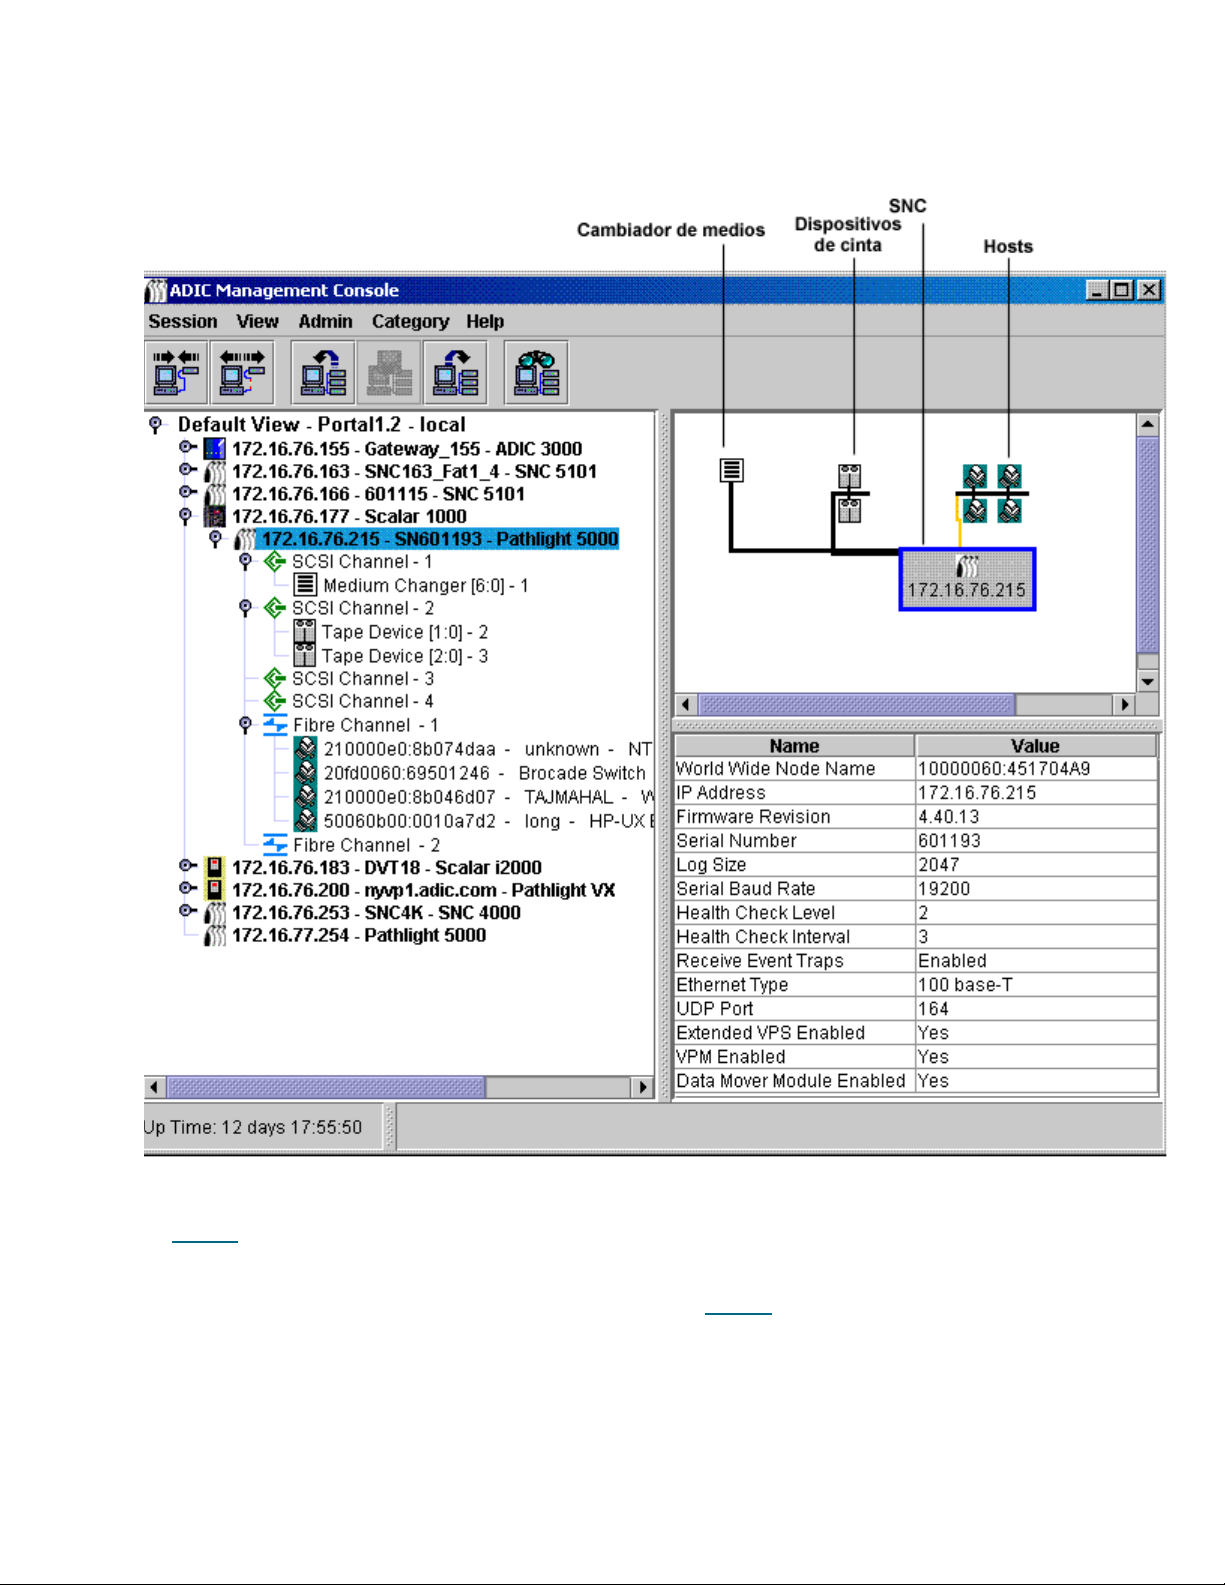Click the Serial Baud Rate value 19200
Screen dimensions: 1225x1585
click(x=944, y=889)
